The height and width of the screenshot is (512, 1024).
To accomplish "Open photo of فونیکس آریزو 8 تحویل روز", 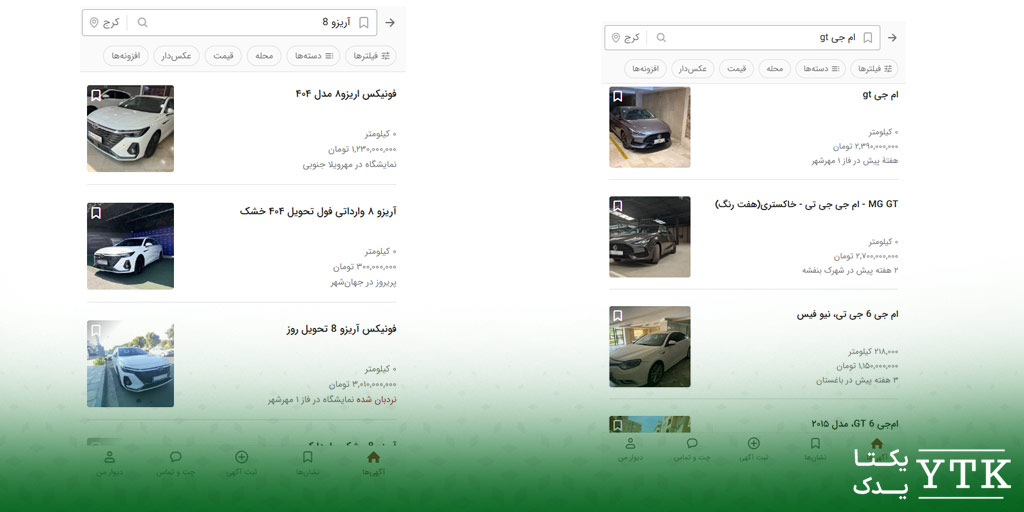I will pos(131,363).
